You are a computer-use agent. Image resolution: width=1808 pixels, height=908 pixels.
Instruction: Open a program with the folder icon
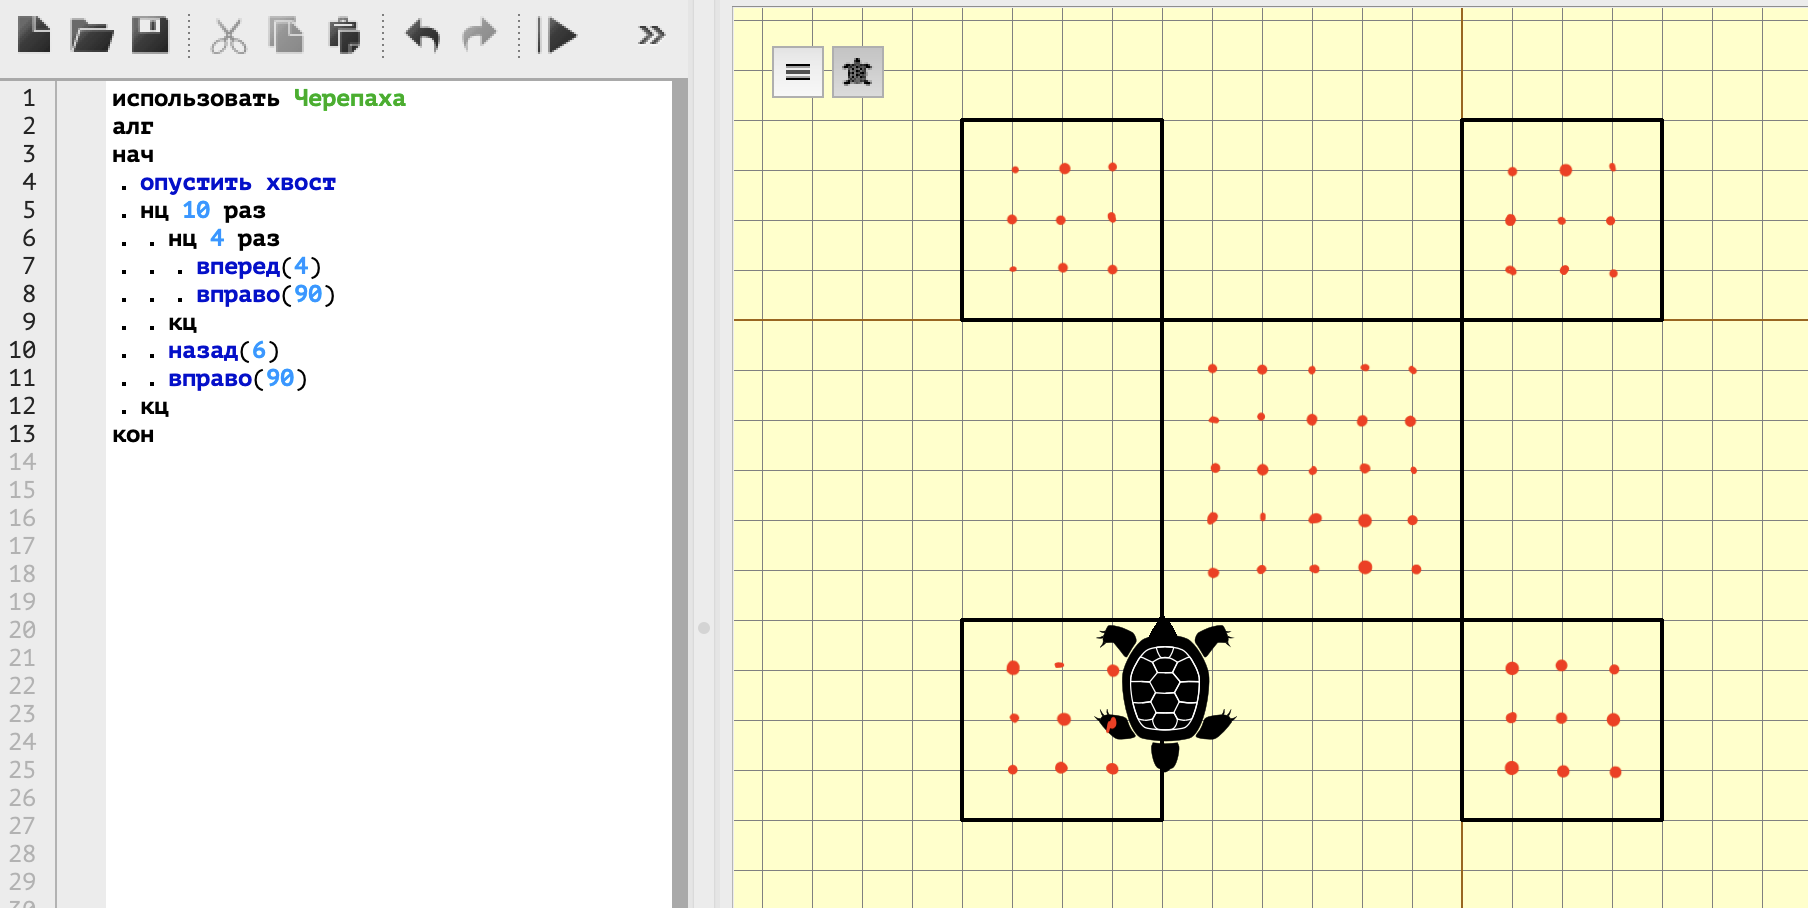point(92,36)
